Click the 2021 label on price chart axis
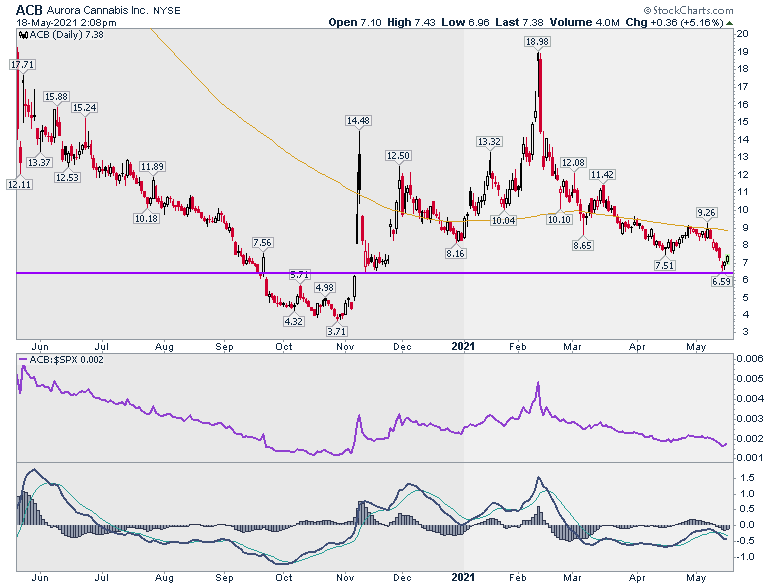Image resolution: width=780 pixels, height=586 pixels. [463, 346]
